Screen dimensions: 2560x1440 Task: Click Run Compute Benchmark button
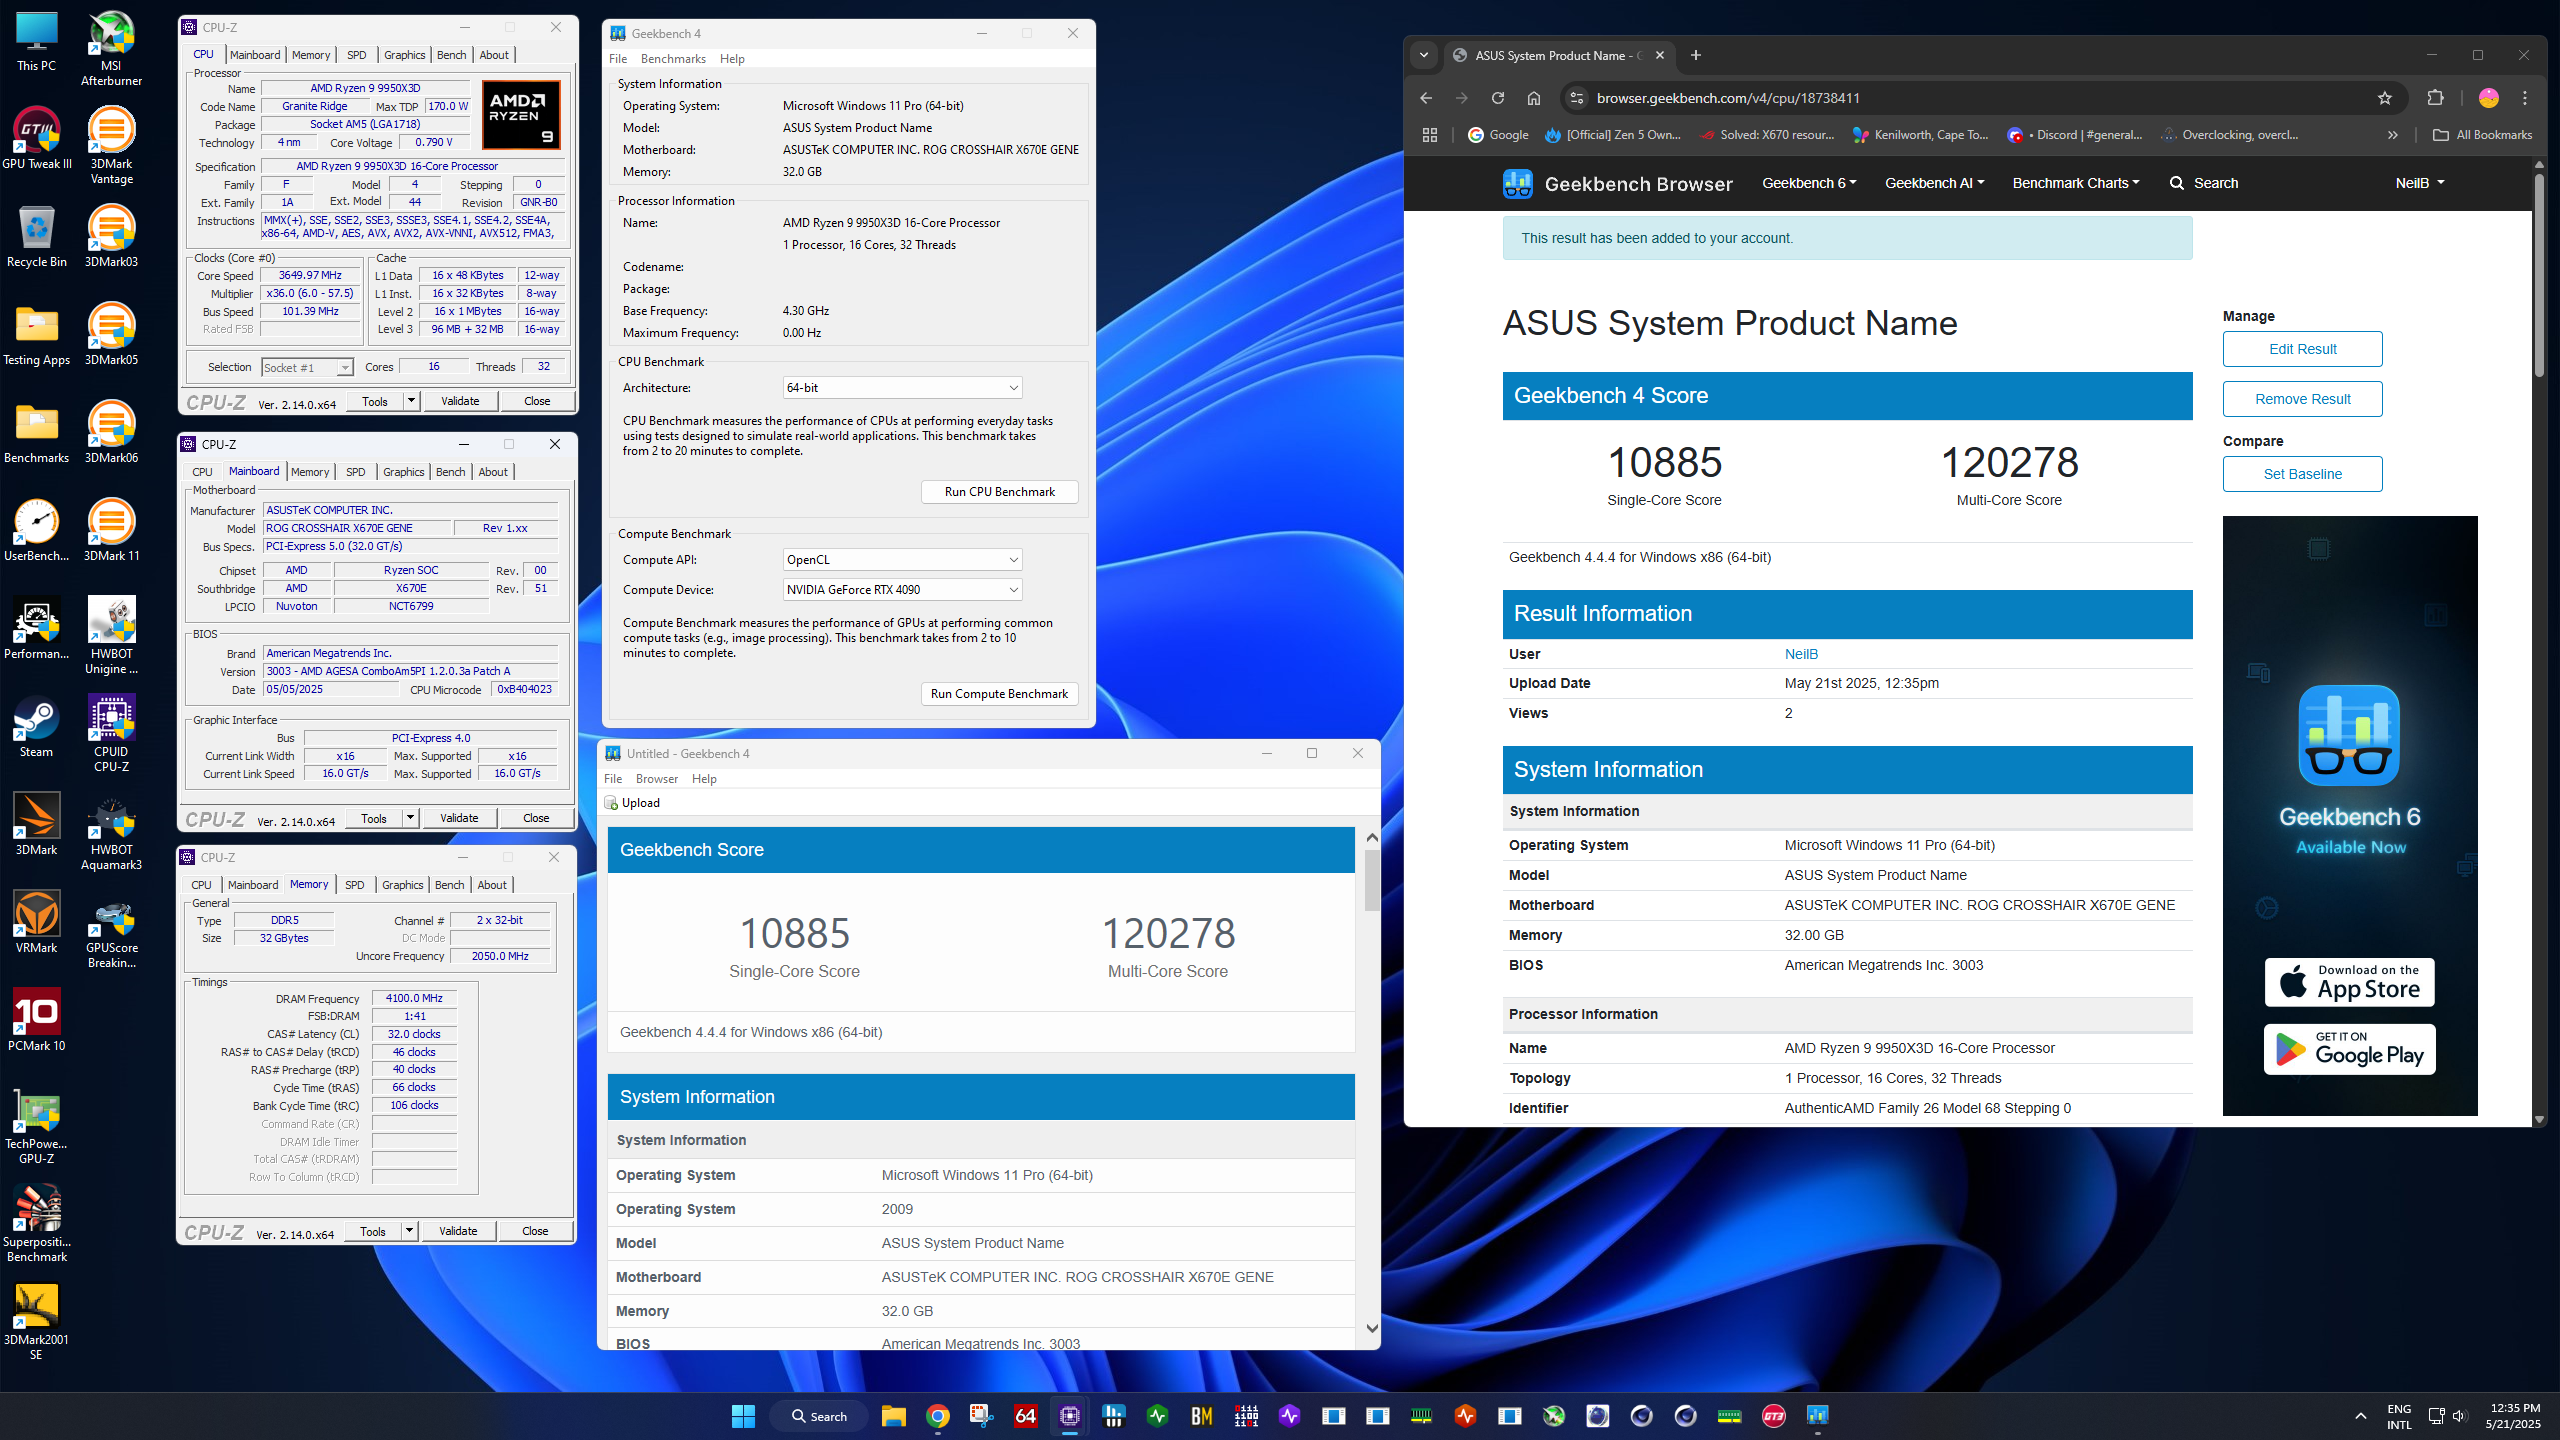[x=999, y=693]
